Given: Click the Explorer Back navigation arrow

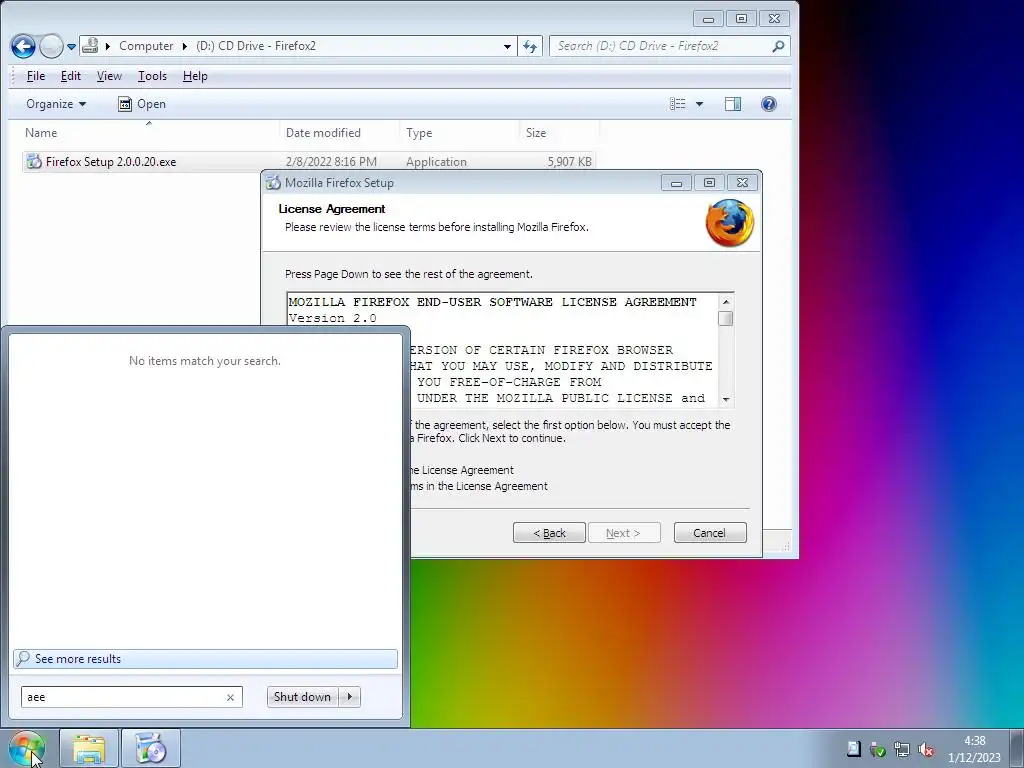Looking at the screenshot, I should coord(23,46).
